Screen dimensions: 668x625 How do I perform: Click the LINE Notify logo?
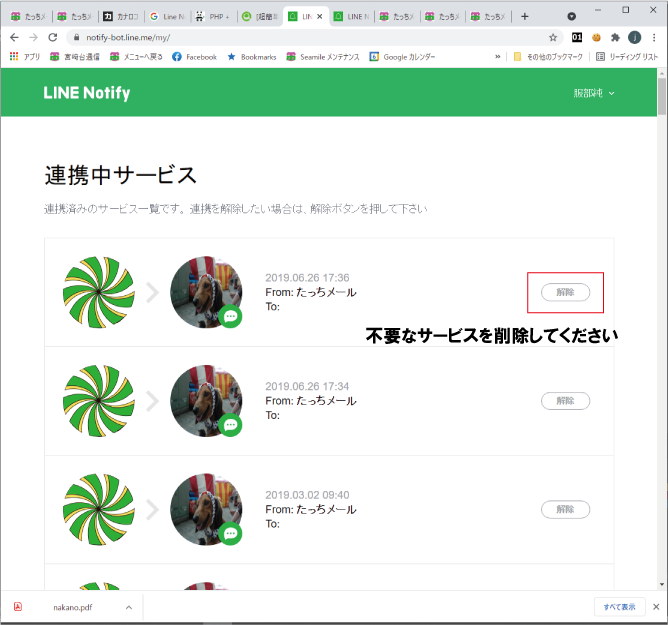point(87,93)
